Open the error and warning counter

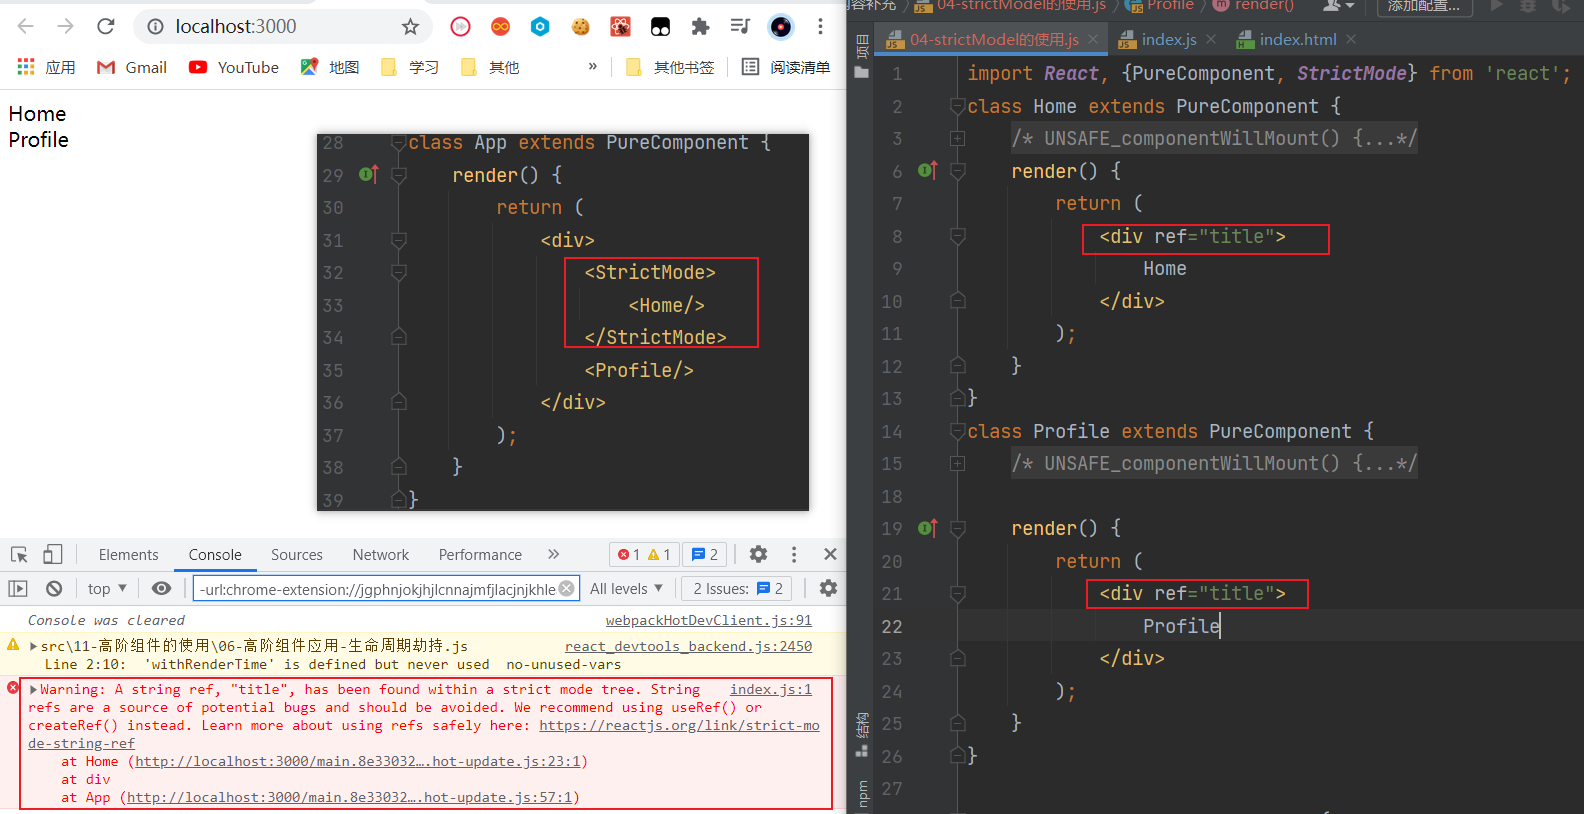(644, 554)
